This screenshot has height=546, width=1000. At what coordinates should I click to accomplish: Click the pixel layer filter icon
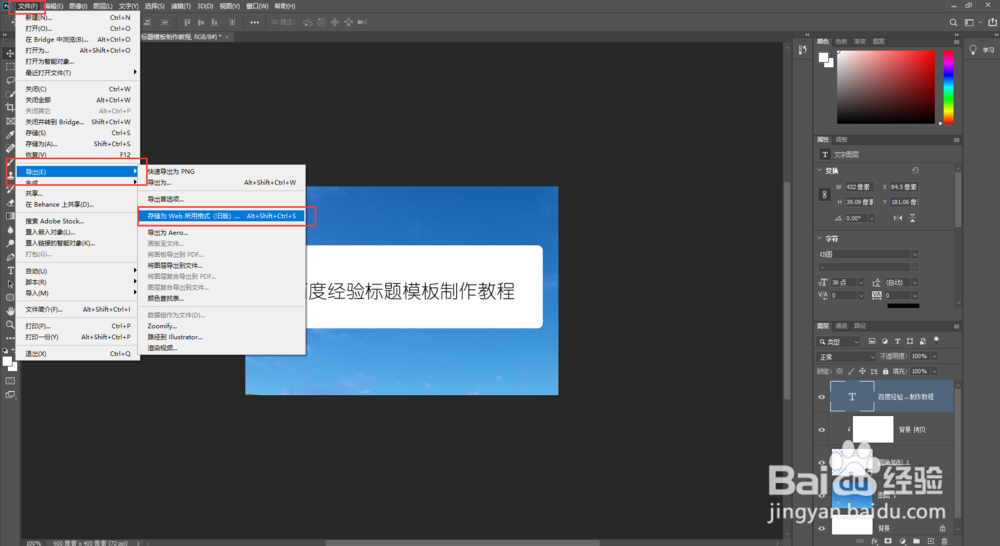(x=872, y=341)
